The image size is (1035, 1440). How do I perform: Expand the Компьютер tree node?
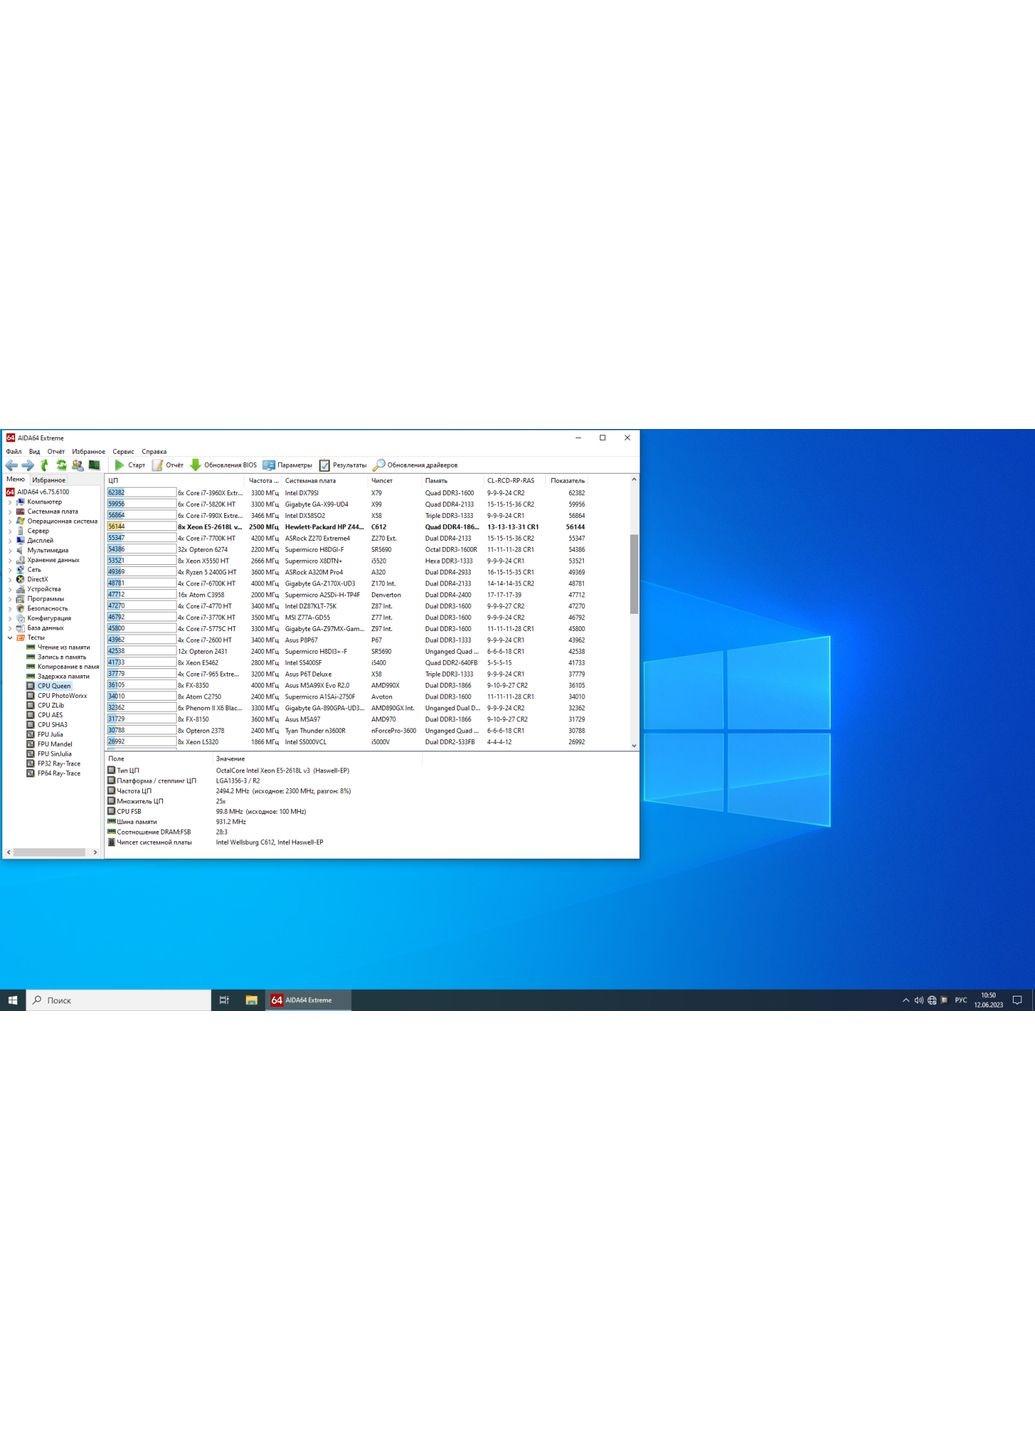coord(10,502)
